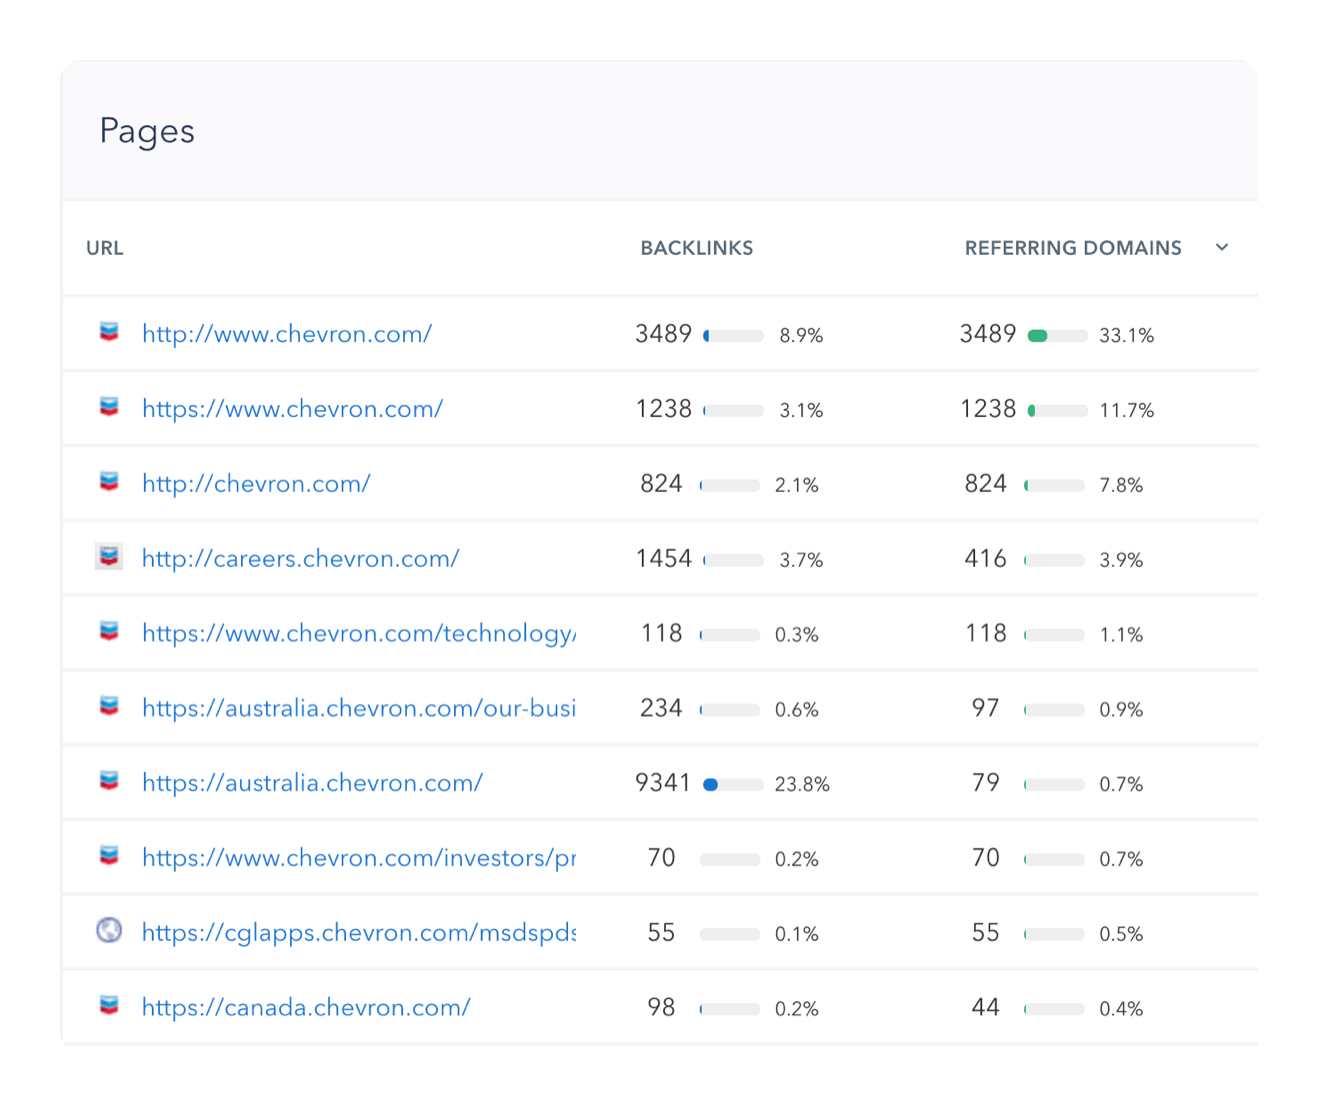
Task: Select the referring domains value 79
Action: 986,783
